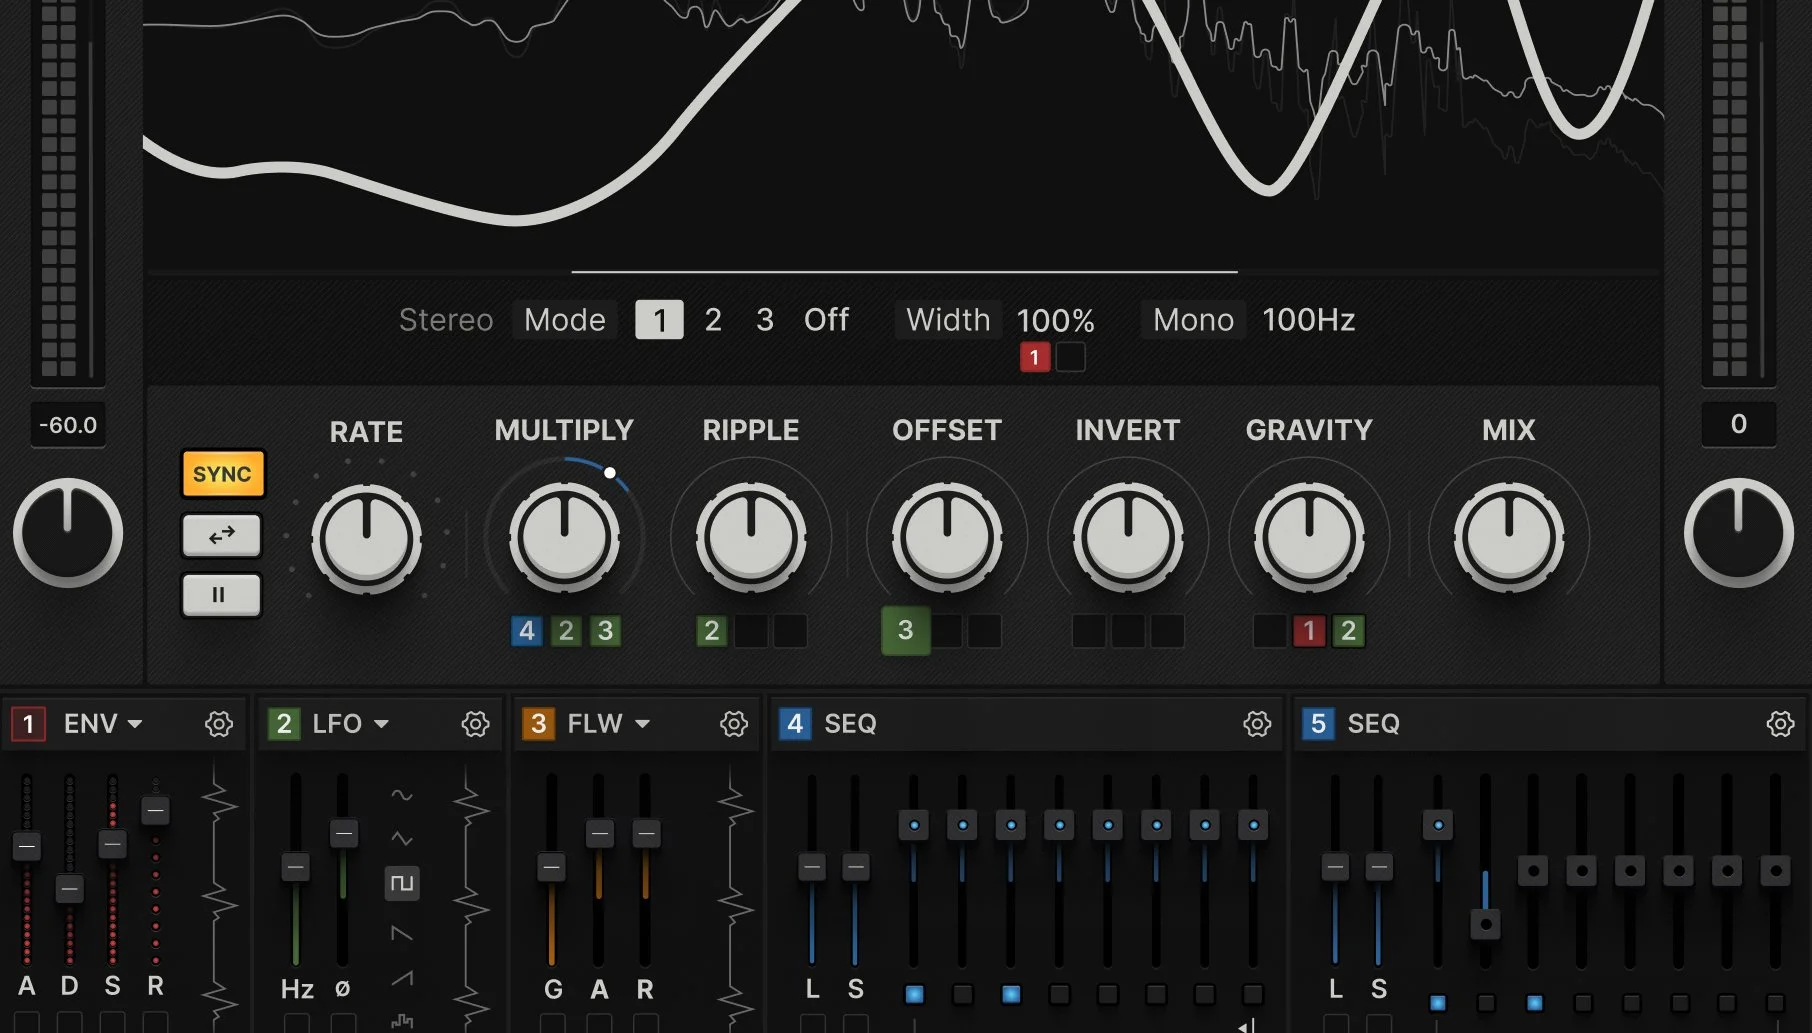Click LFO phase slider handle
The image size is (1812, 1033).
pos(343,833)
